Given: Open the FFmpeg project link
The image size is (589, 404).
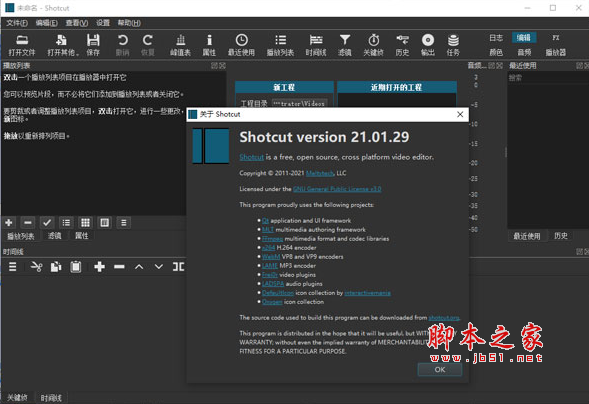Looking at the screenshot, I should click(272, 239).
